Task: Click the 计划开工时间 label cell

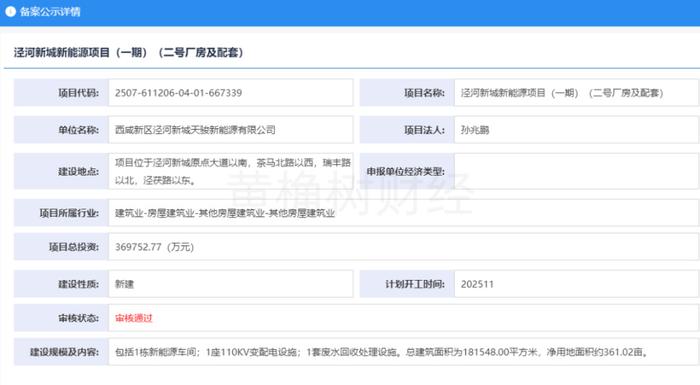Action: coord(407,284)
